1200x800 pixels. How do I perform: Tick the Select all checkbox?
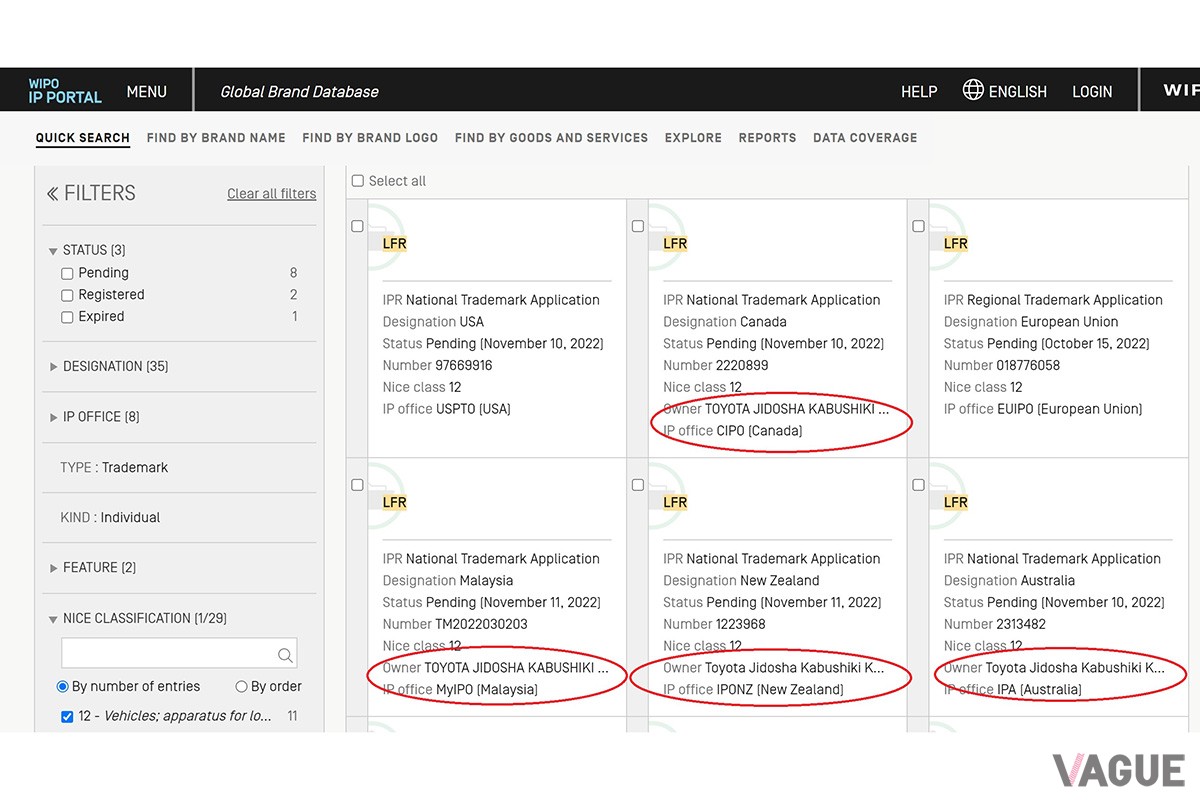pyautogui.click(x=358, y=181)
